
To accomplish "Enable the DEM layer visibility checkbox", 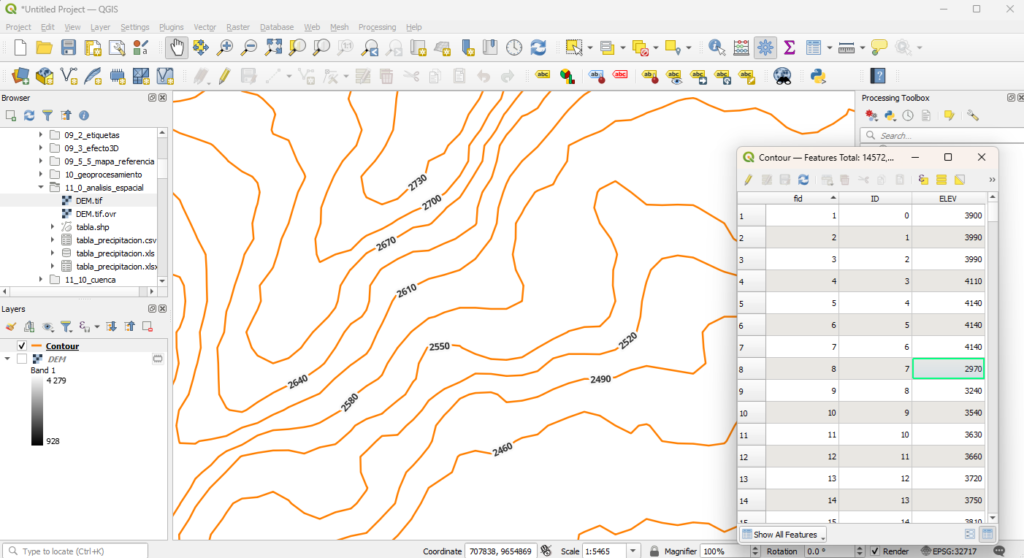I will pyautogui.click(x=22, y=358).
